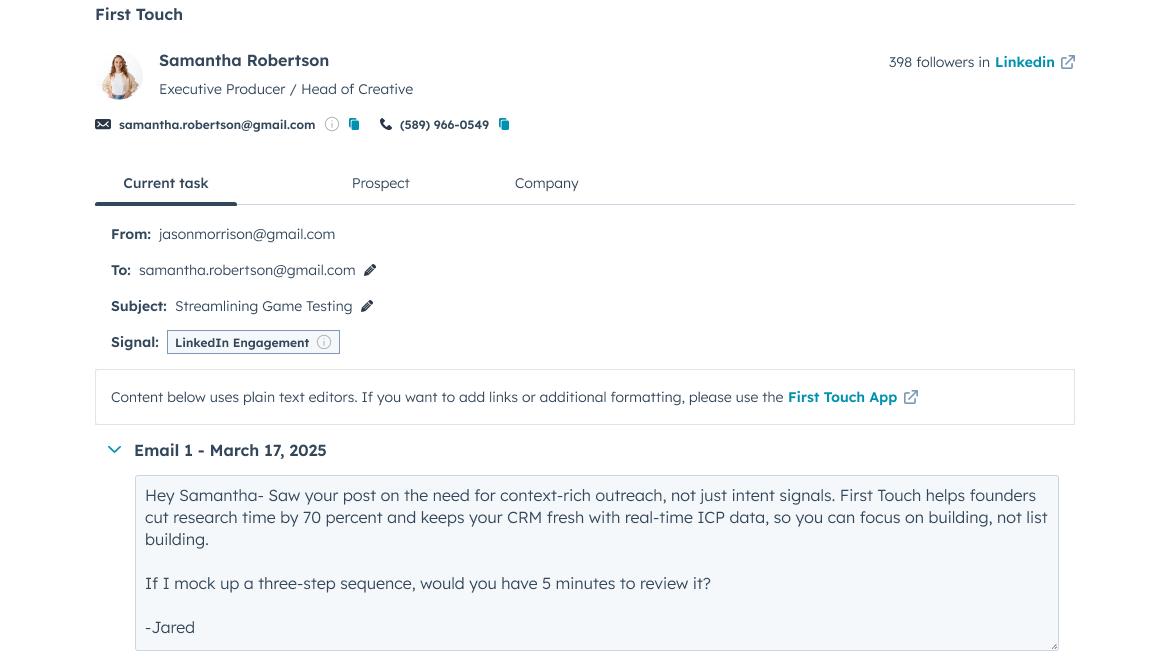Viewport: 1169px width, 657px height.
Task: Copy the phone number
Action: (x=504, y=124)
